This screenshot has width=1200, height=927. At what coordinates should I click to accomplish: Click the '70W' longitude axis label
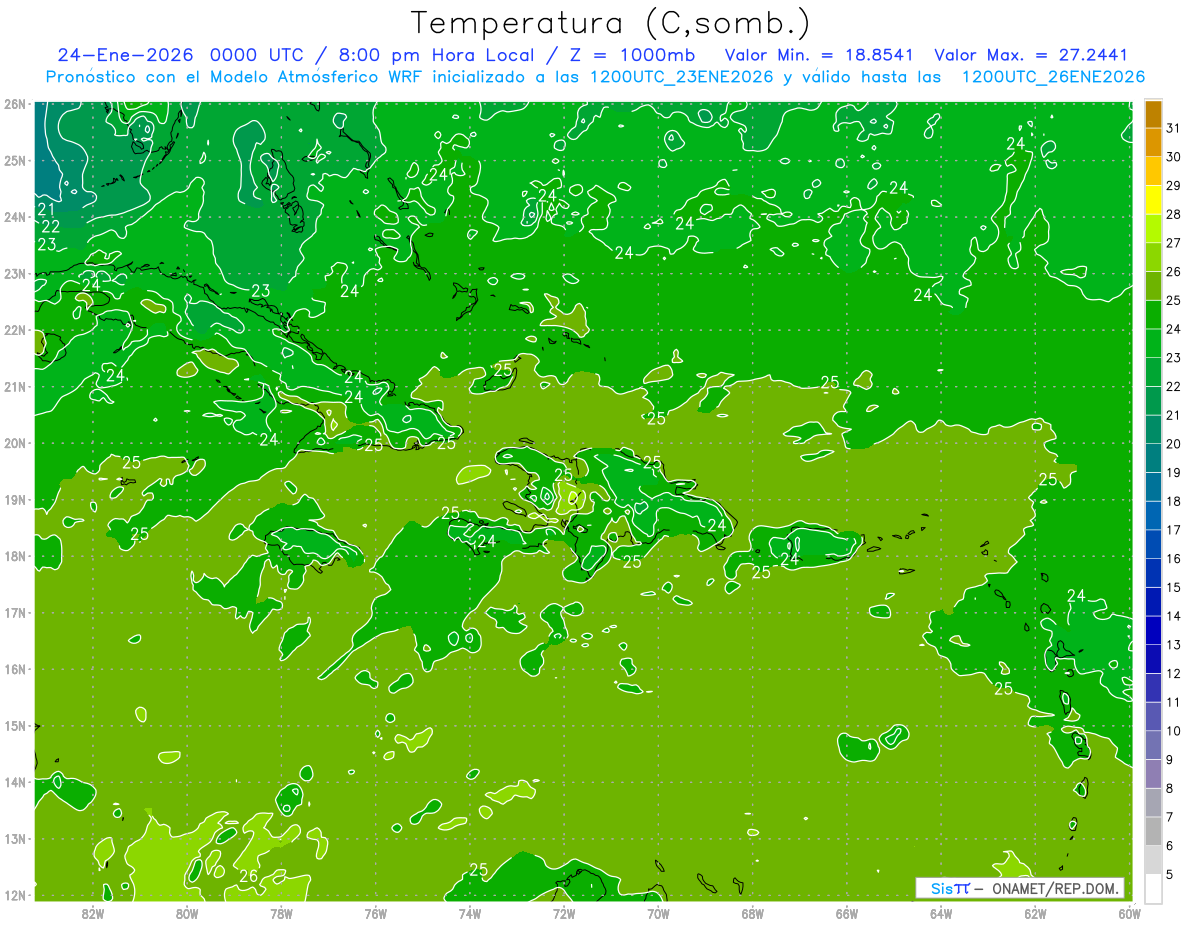(x=658, y=913)
